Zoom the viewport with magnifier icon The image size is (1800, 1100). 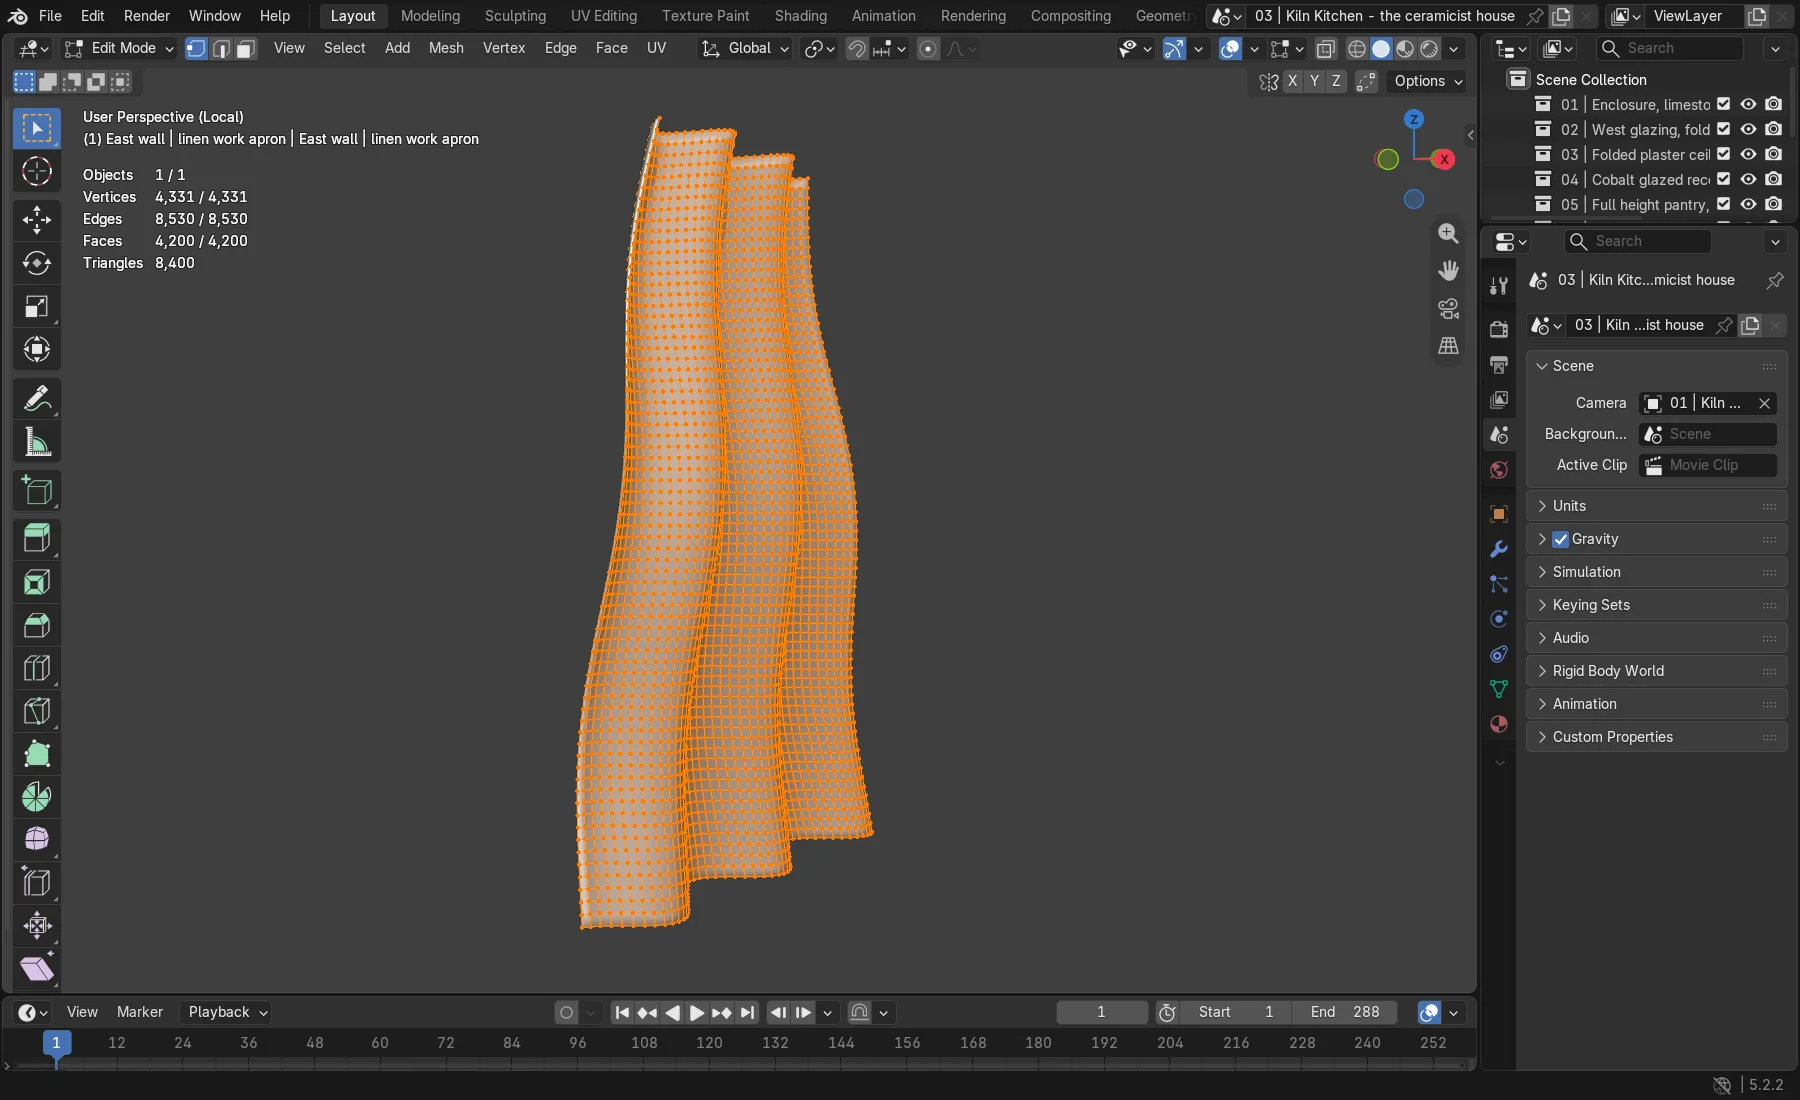tap(1448, 233)
